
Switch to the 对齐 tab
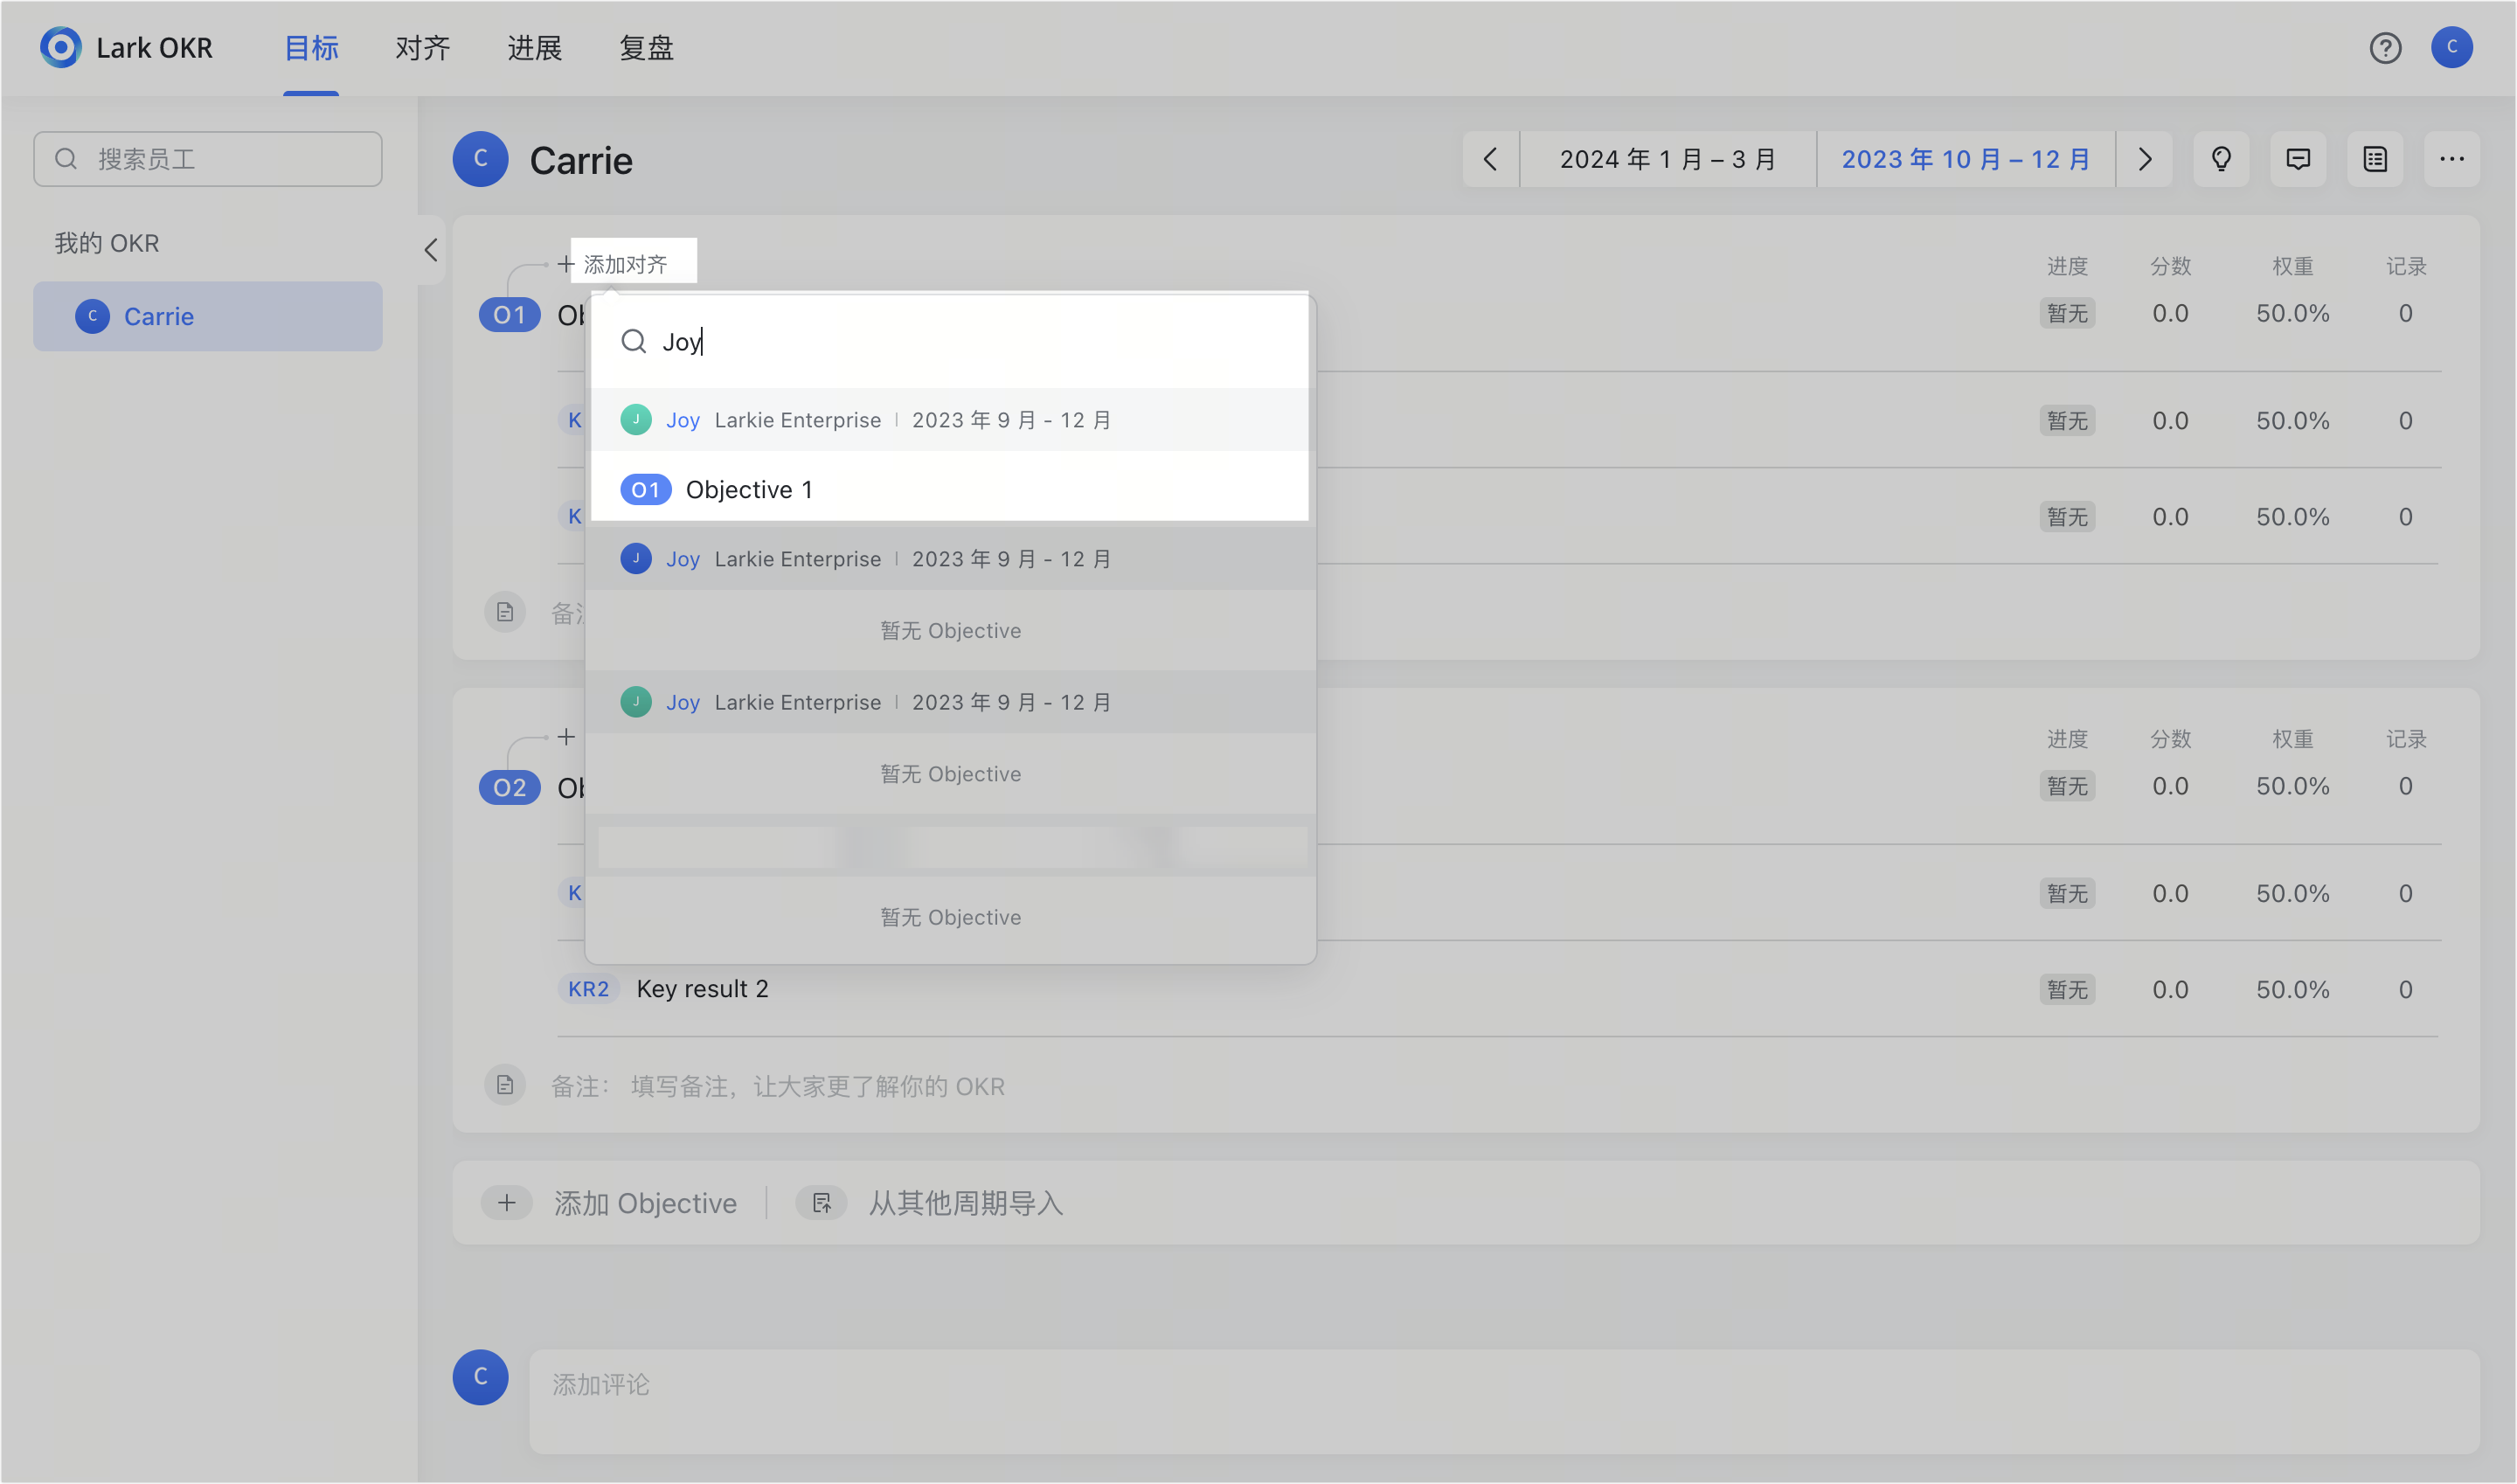(x=423, y=48)
